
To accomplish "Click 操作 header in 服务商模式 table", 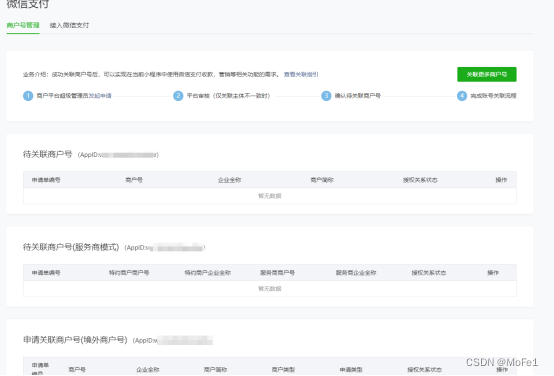I will click(x=493, y=272).
